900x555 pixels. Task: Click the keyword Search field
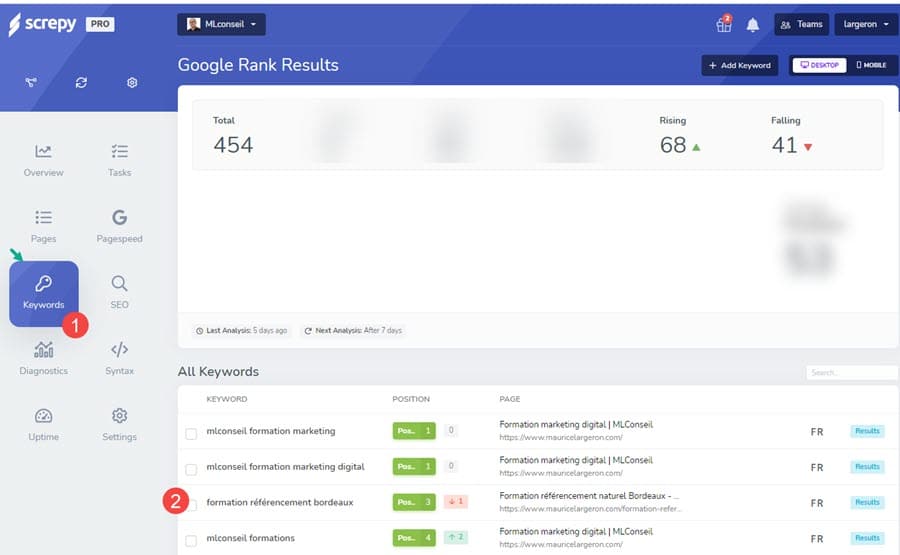851,372
